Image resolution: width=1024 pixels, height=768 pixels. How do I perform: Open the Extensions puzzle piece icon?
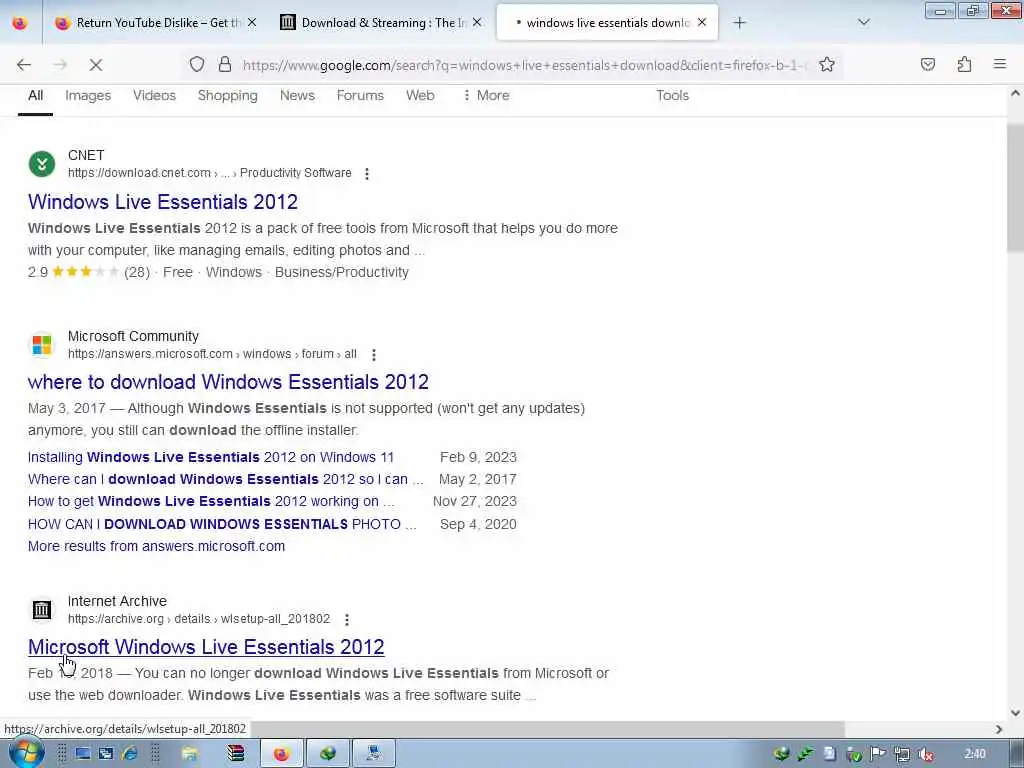point(965,64)
